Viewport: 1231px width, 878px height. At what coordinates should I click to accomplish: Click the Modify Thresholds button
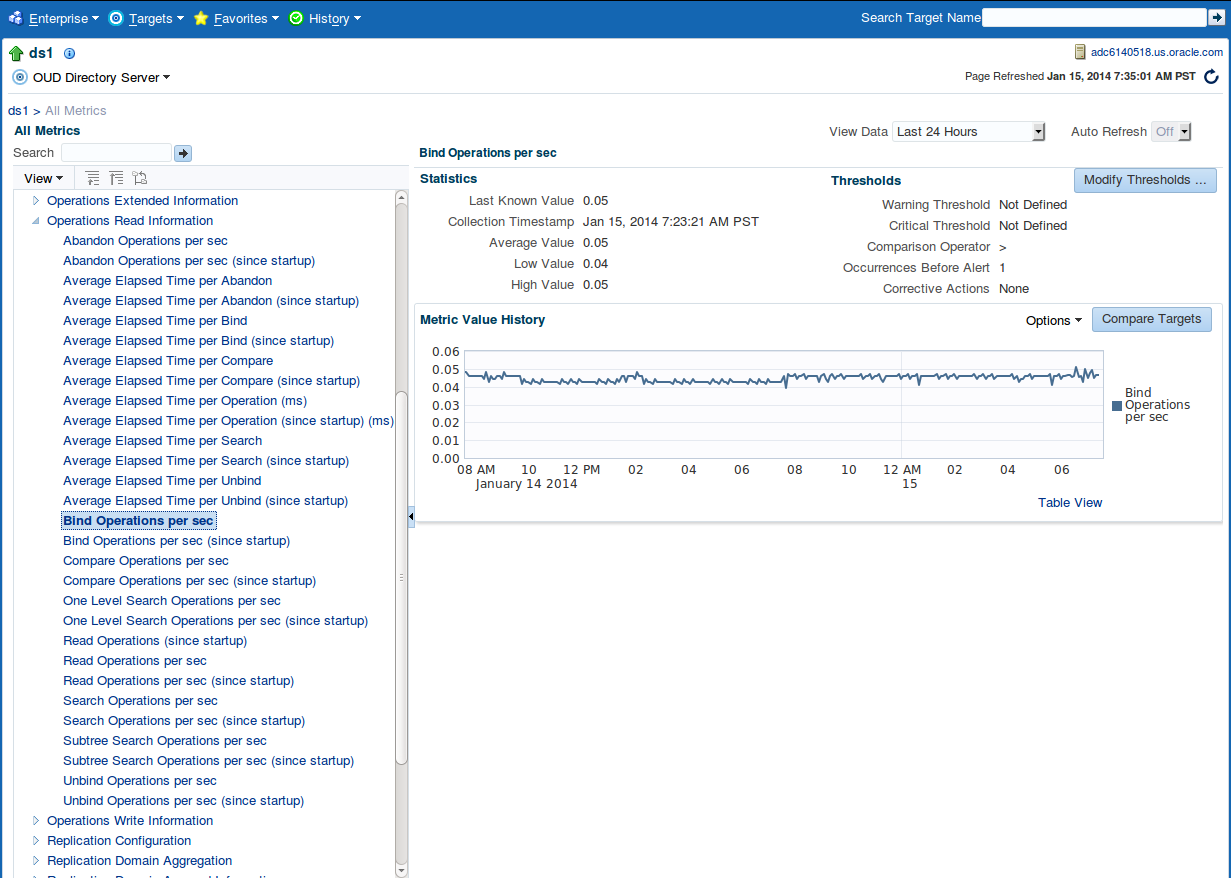(x=1145, y=181)
